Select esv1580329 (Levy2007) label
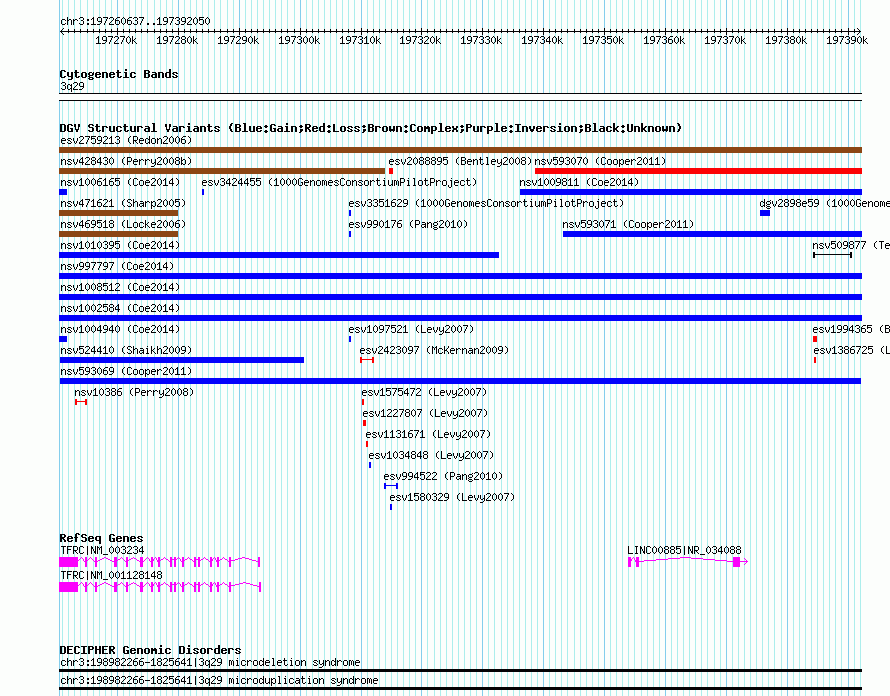890x696 pixels. pos(452,497)
